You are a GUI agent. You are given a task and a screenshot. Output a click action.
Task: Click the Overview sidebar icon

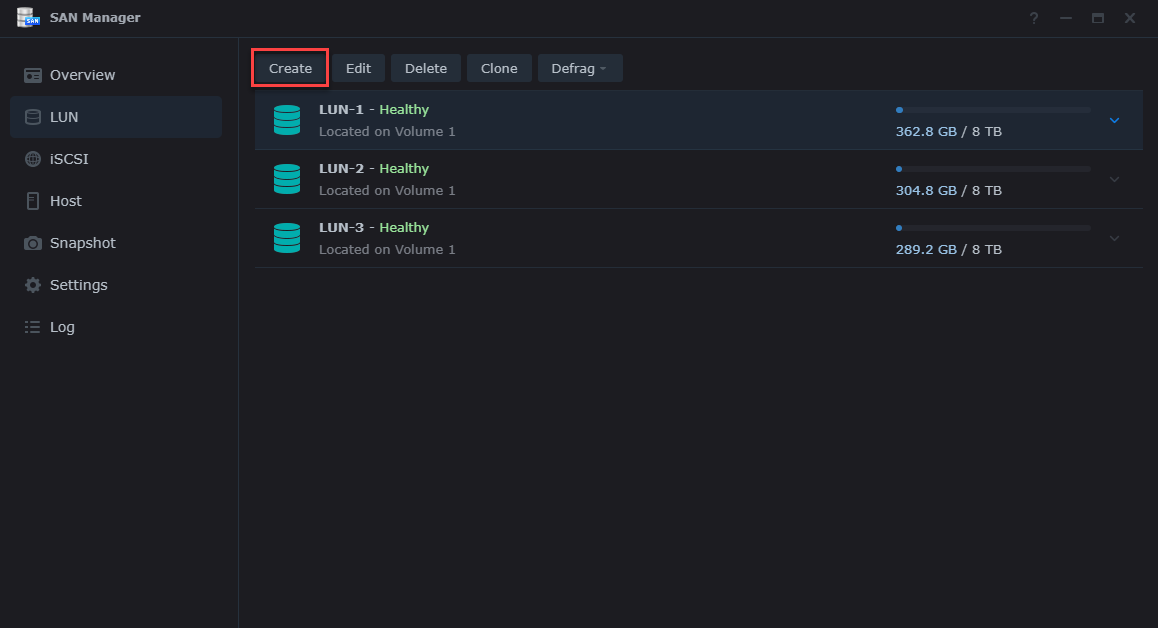tap(33, 75)
